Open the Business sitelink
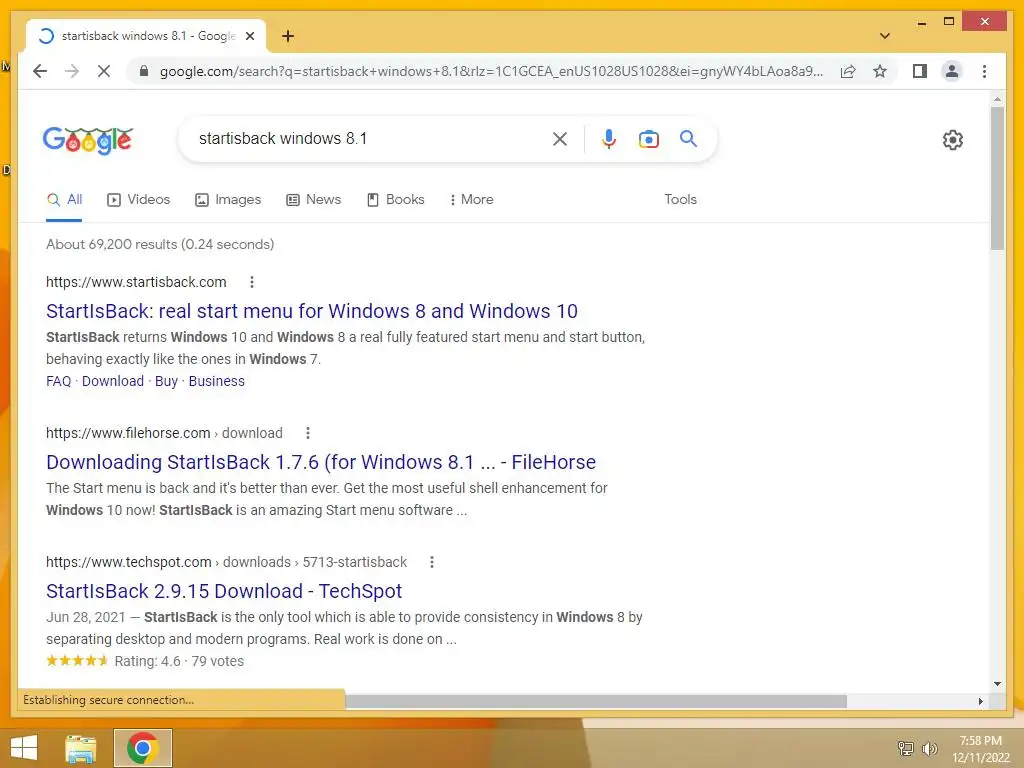 coord(217,381)
